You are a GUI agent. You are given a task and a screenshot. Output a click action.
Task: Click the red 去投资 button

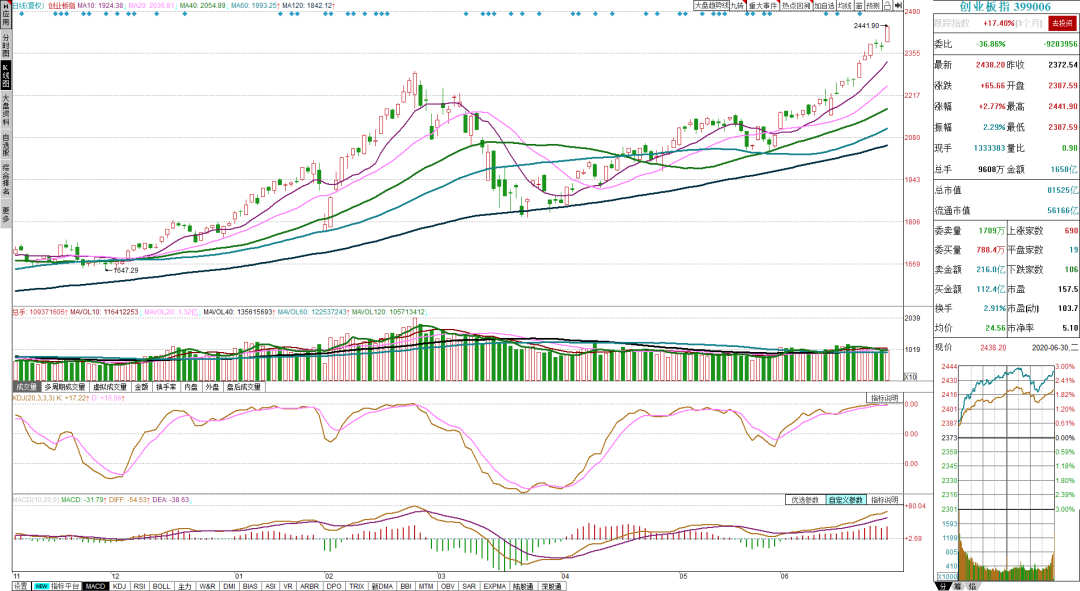pos(1062,23)
